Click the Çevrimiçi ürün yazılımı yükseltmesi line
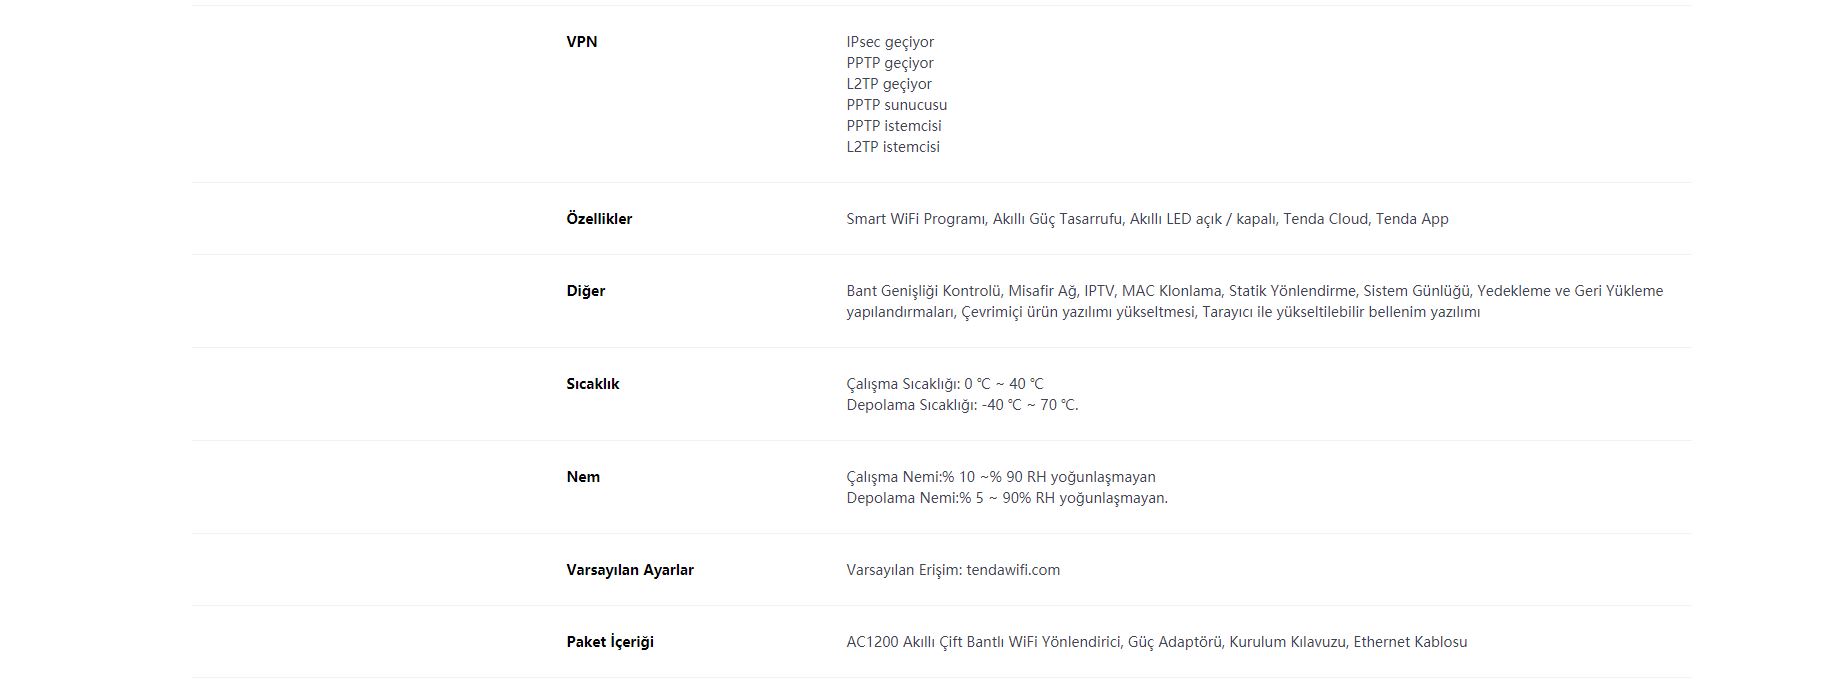Image resolution: width=1841 pixels, height=680 pixels. pos(1163,312)
